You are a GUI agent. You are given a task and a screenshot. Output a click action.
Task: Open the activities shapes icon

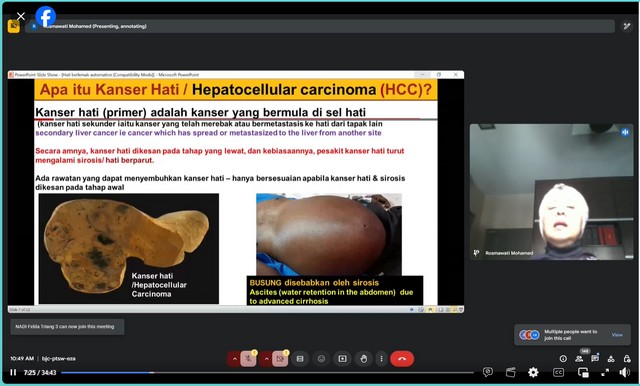pos(611,359)
